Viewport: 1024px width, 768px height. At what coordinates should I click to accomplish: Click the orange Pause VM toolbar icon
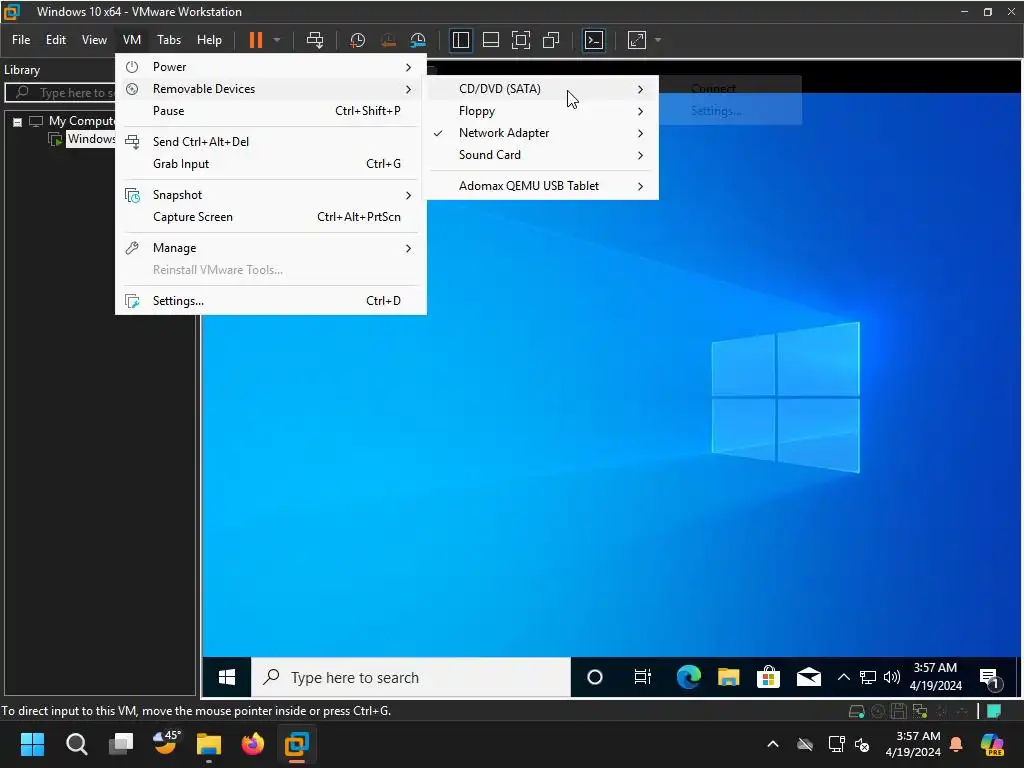coord(256,40)
